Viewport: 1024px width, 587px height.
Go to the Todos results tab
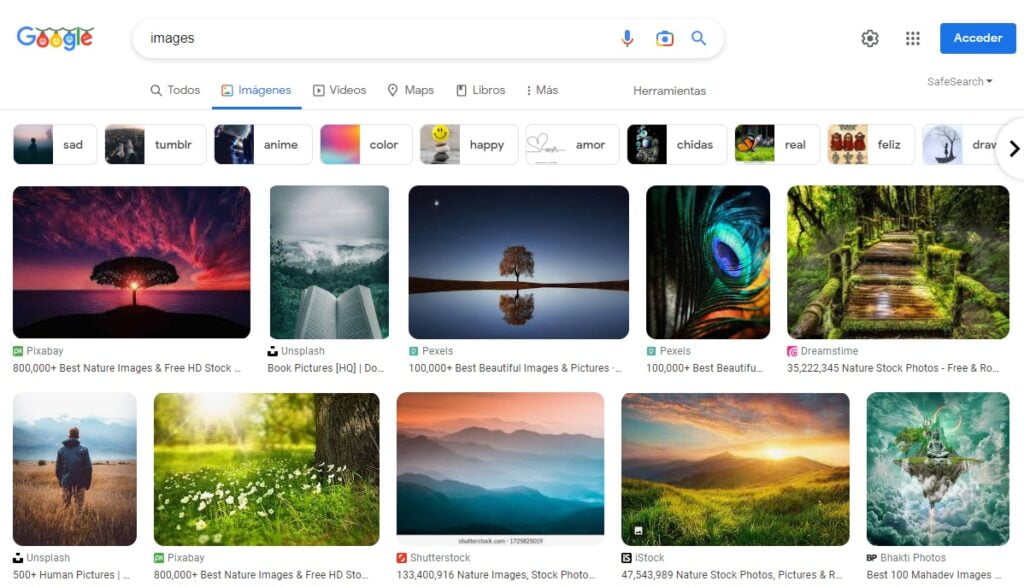coord(175,90)
